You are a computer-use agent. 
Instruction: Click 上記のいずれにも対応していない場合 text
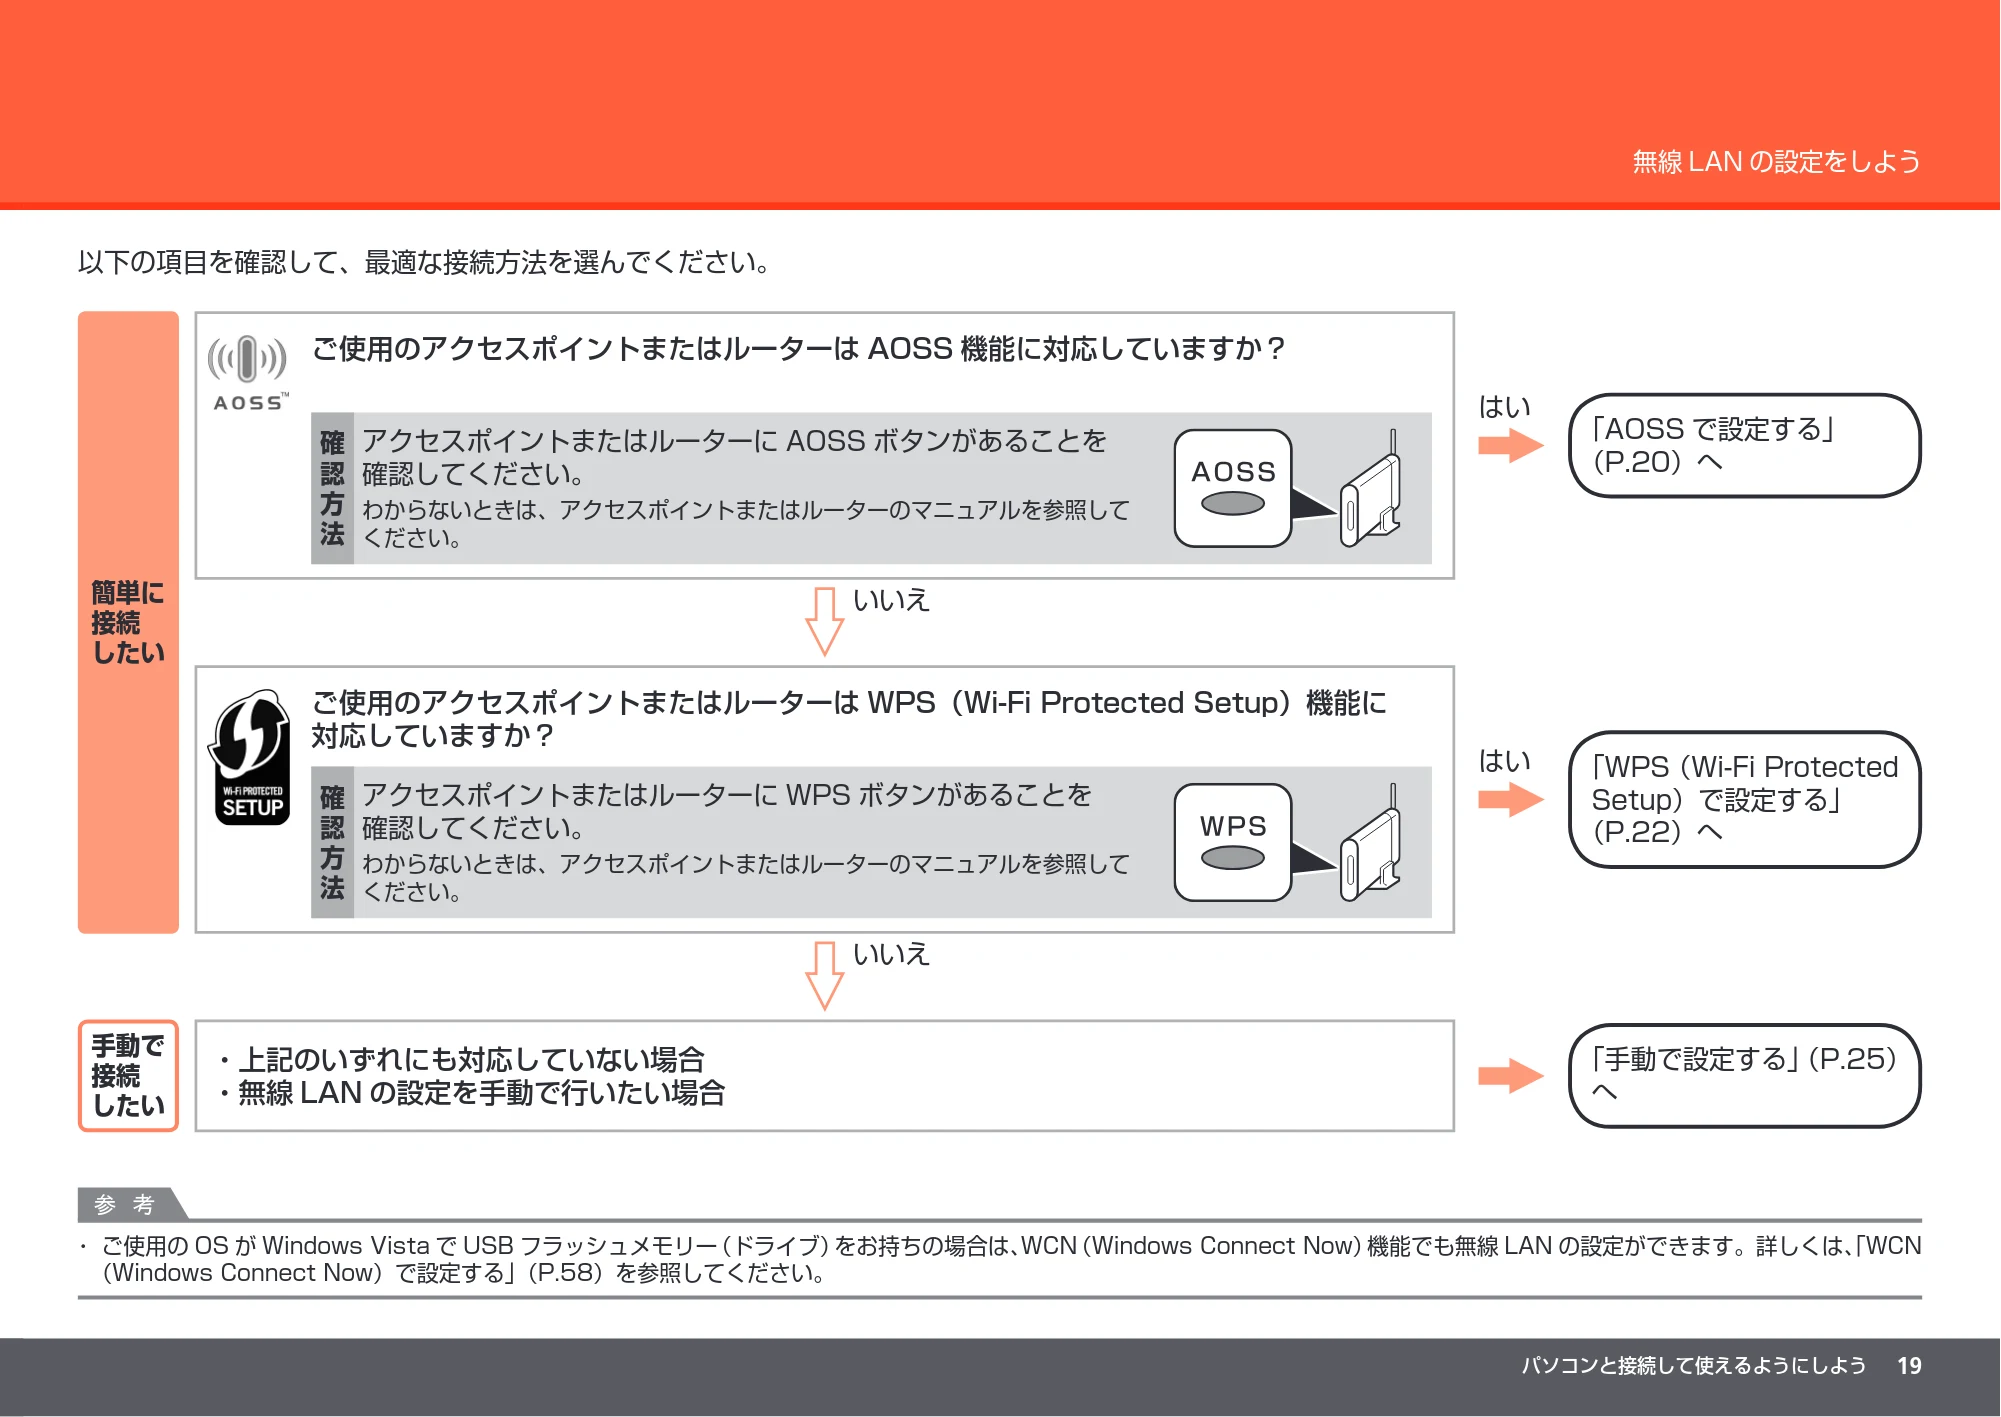pos(463,1059)
